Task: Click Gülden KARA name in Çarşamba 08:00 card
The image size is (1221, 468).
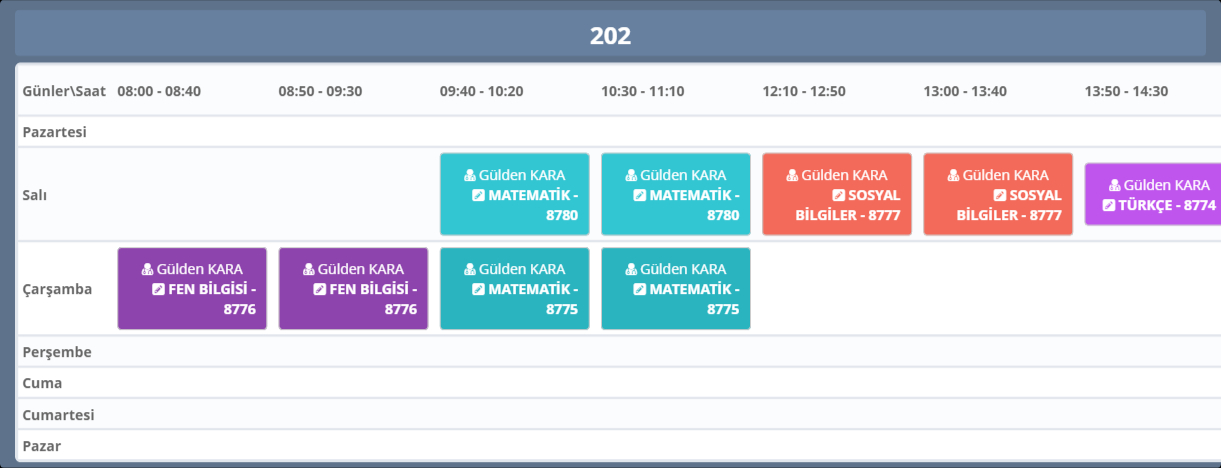Action: coord(199,269)
